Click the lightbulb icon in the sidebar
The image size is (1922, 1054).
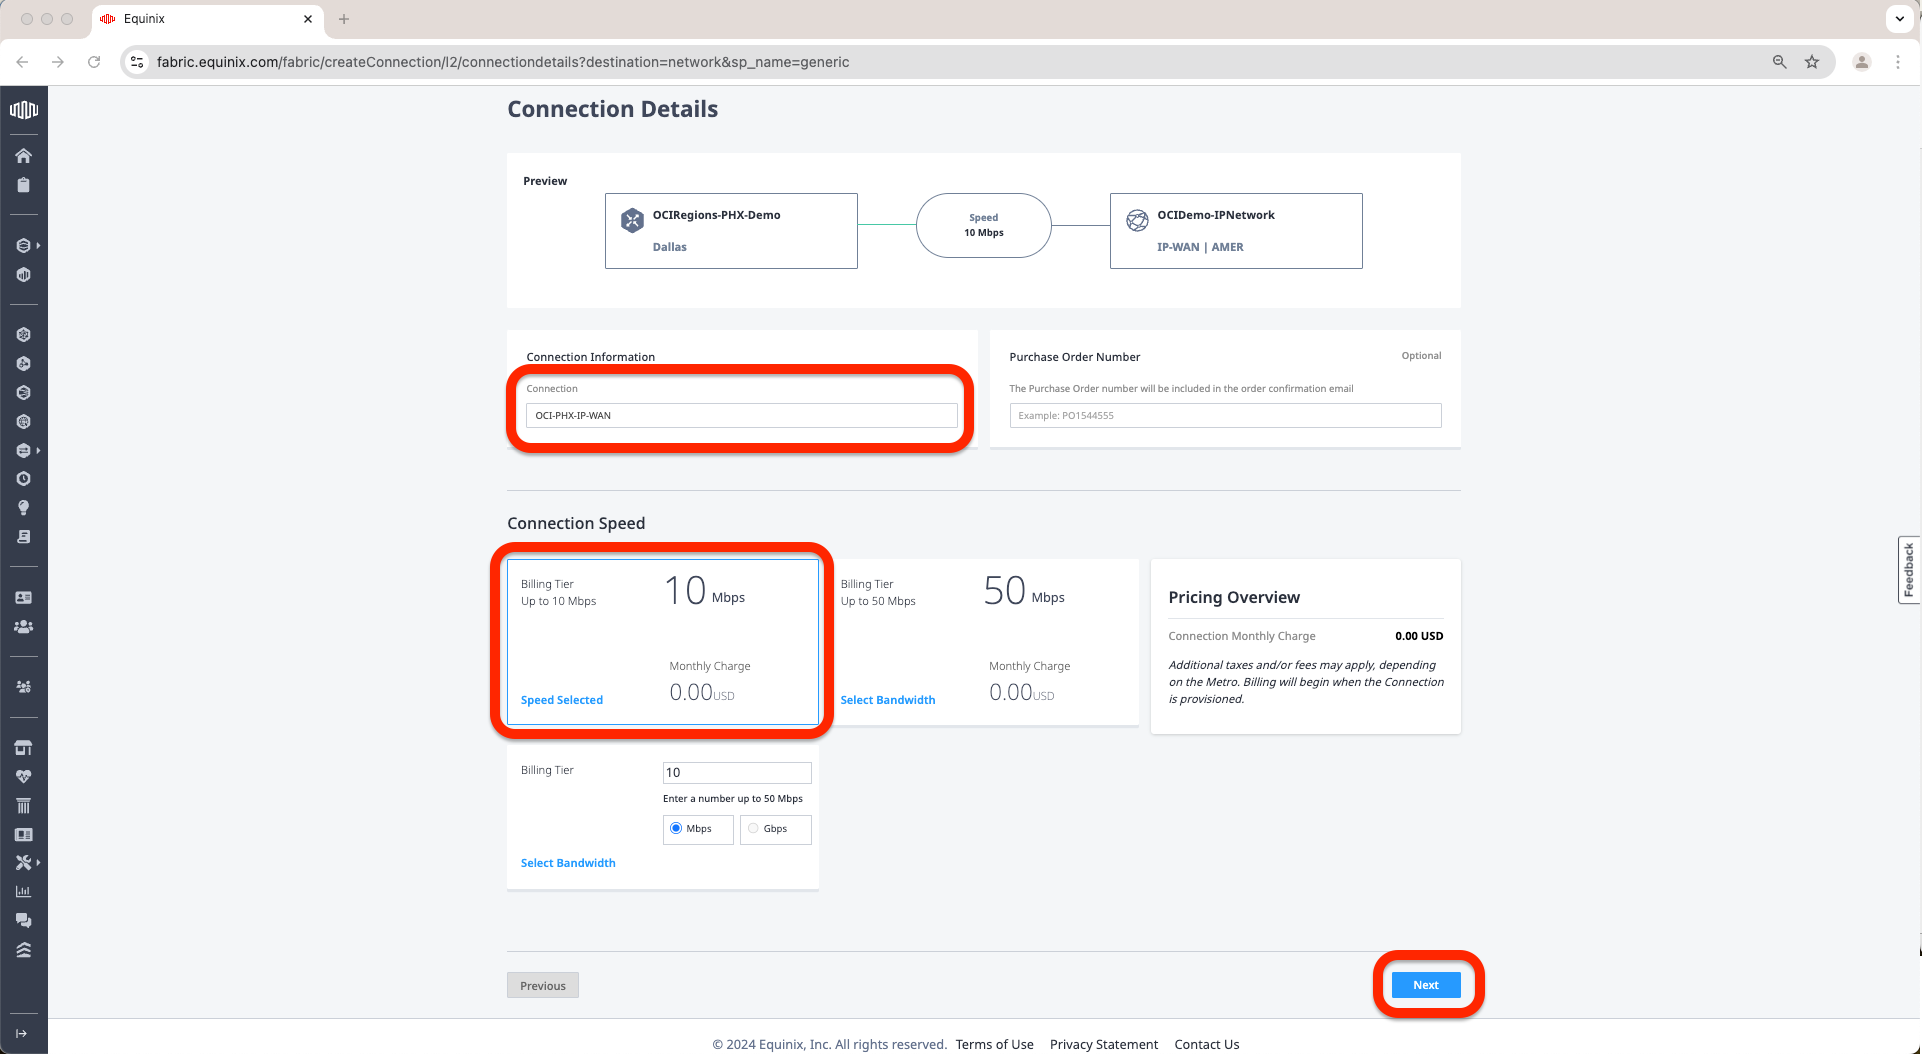(23, 508)
